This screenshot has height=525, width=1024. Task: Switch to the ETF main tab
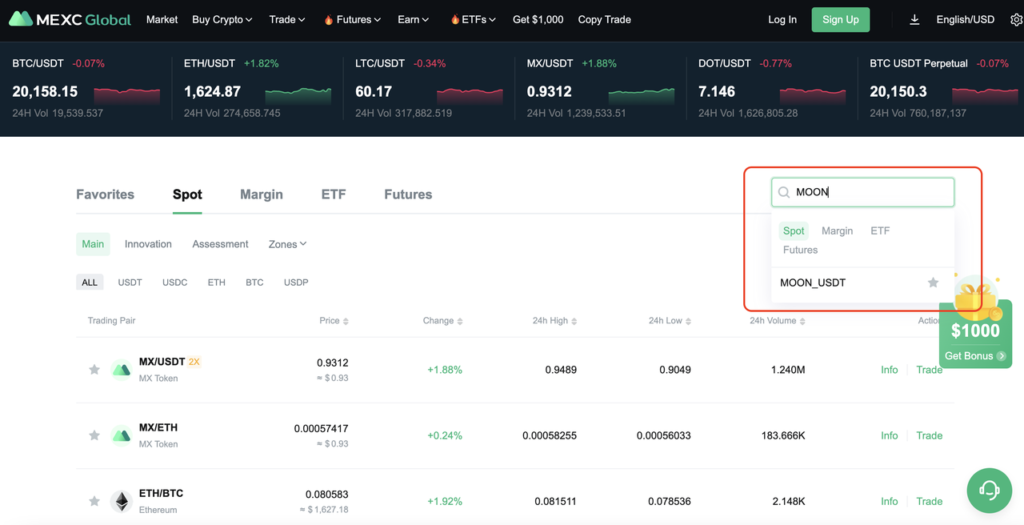333,195
